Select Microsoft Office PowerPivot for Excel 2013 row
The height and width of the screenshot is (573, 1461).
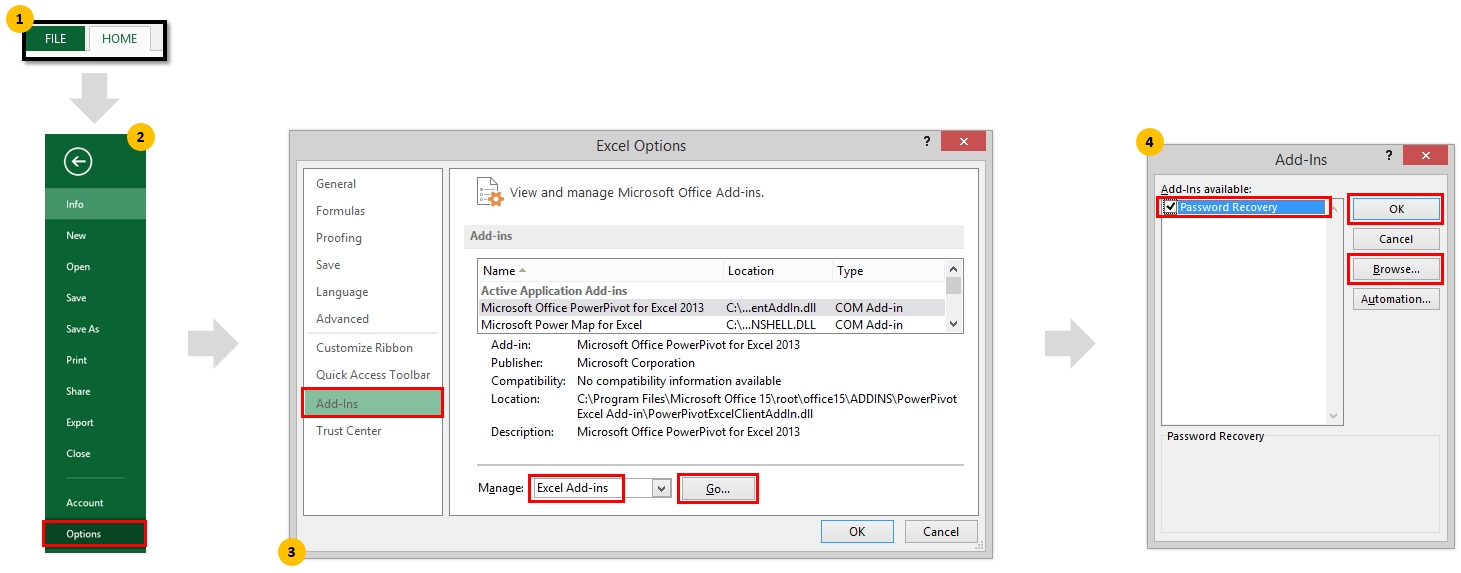tap(711, 307)
